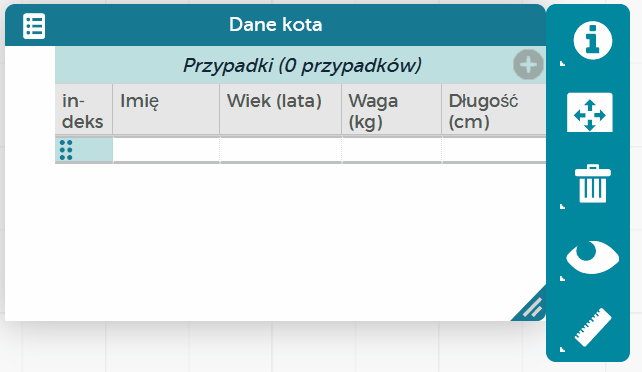Click the Przypadki (0 przypadków) collection title
The height and width of the screenshot is (372, 642).
302,65
